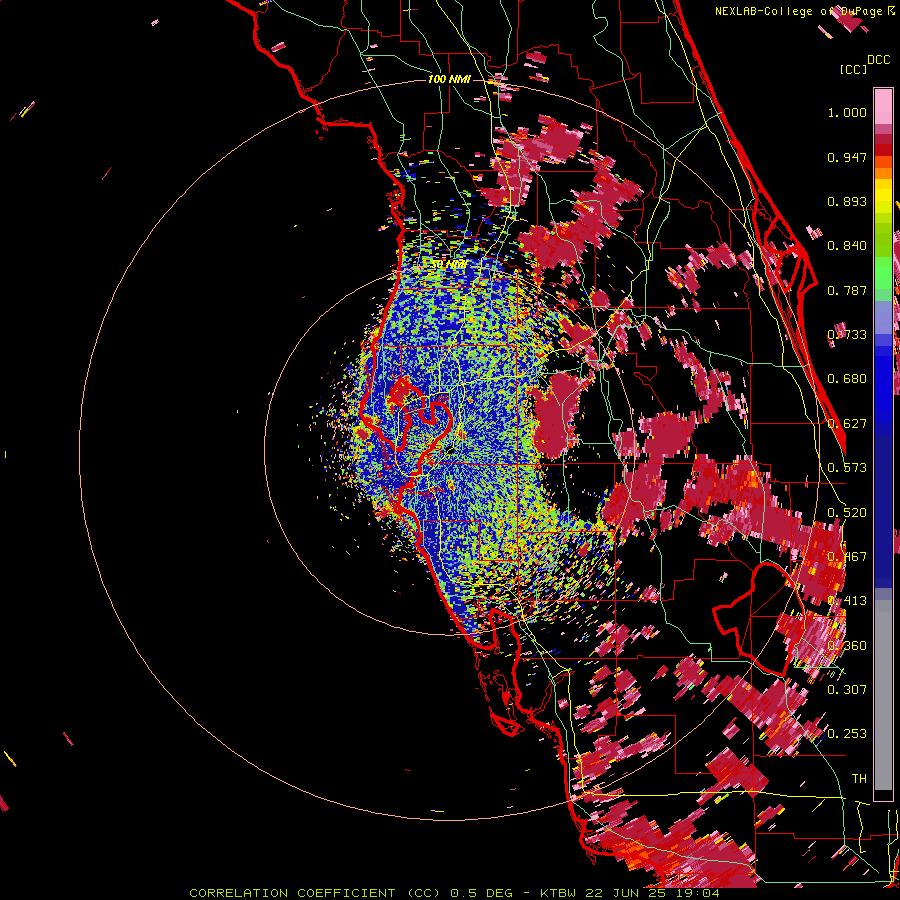900x900 pixels.
Task: Click the DCC legend heading
Action: click(x=879, y=60)
